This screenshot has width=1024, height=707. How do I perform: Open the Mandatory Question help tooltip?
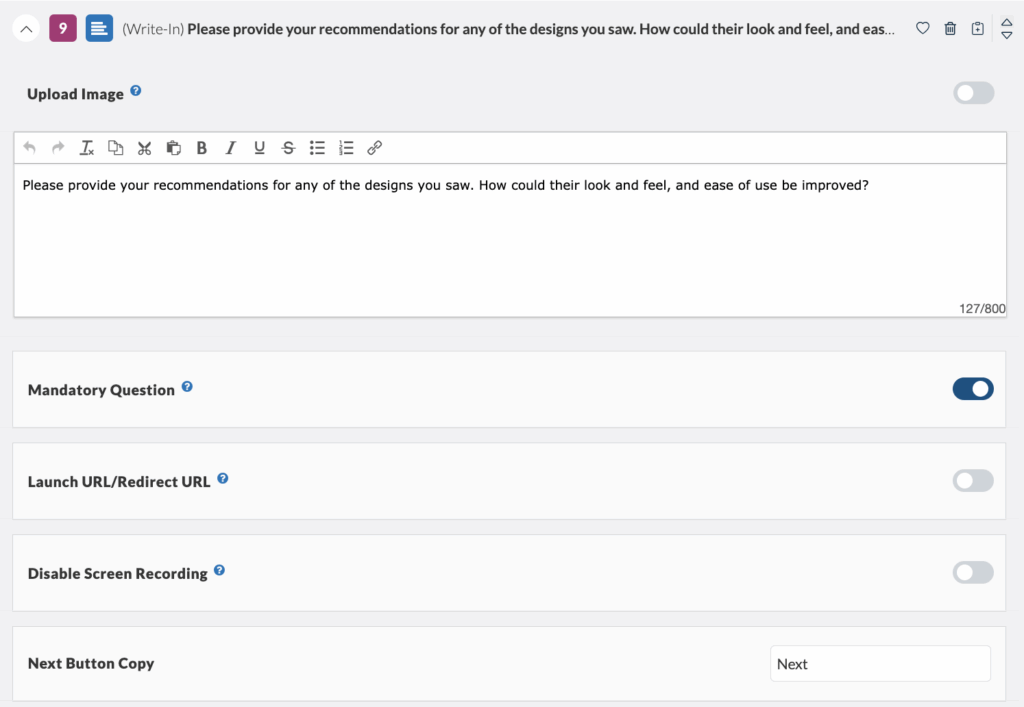188,385
